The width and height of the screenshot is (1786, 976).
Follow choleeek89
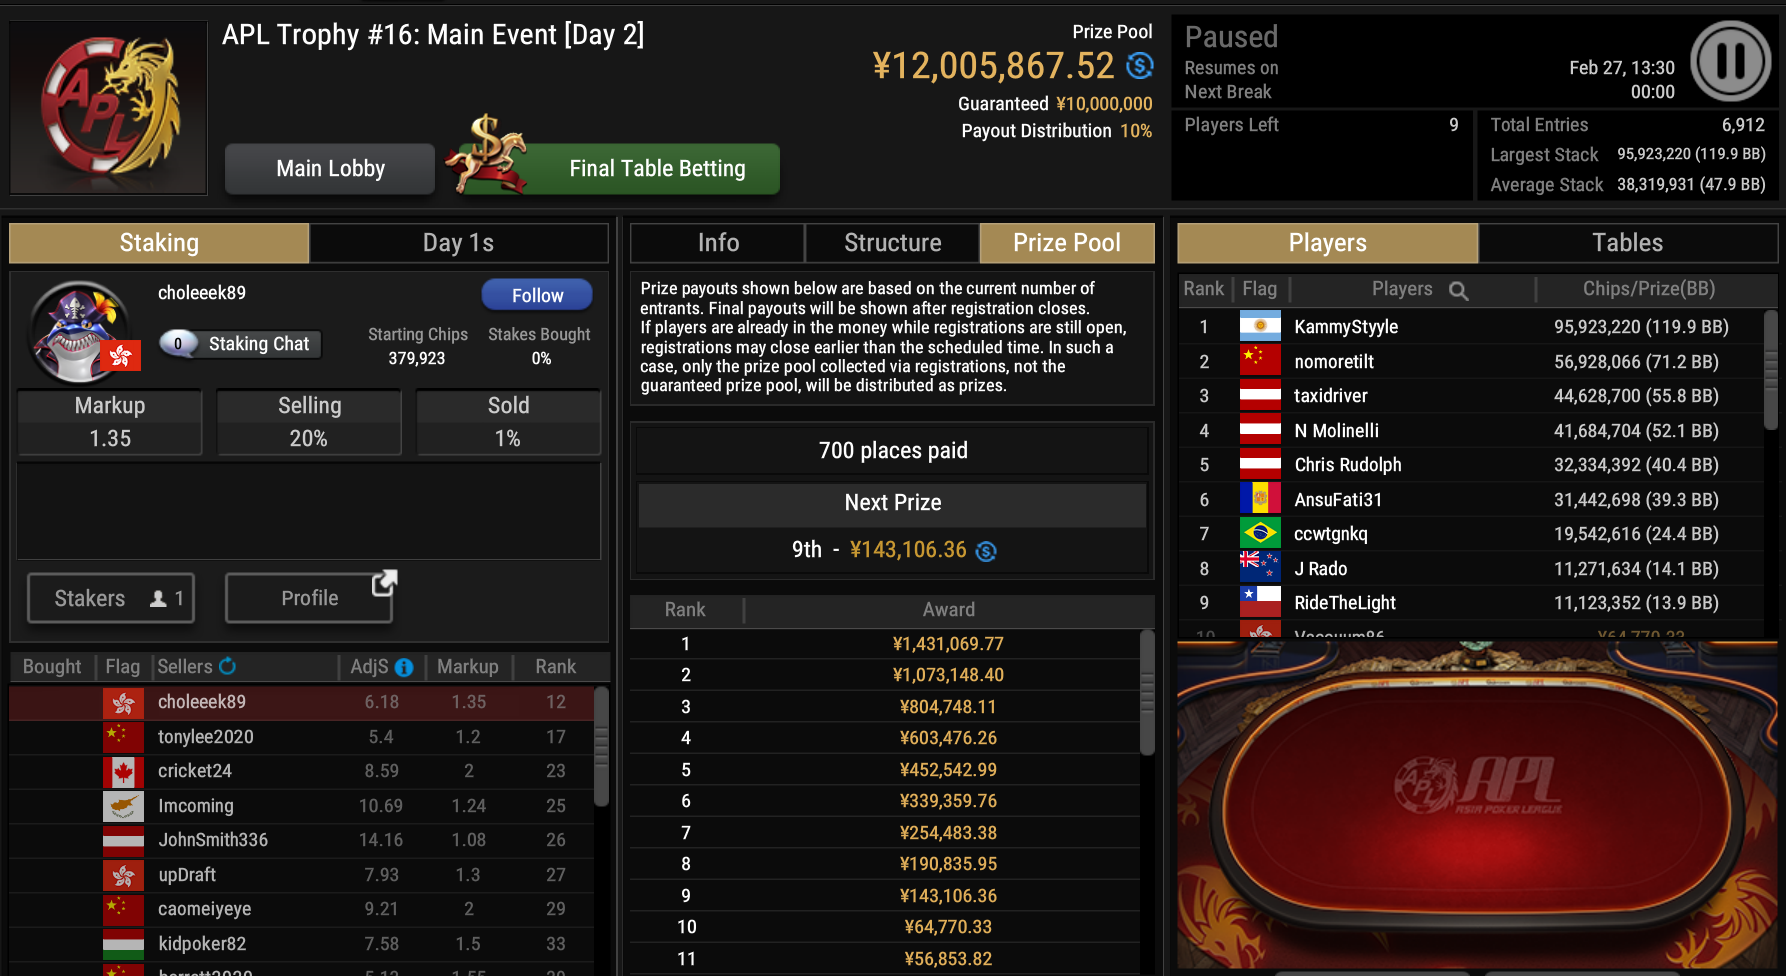click(x=537, y=295)
